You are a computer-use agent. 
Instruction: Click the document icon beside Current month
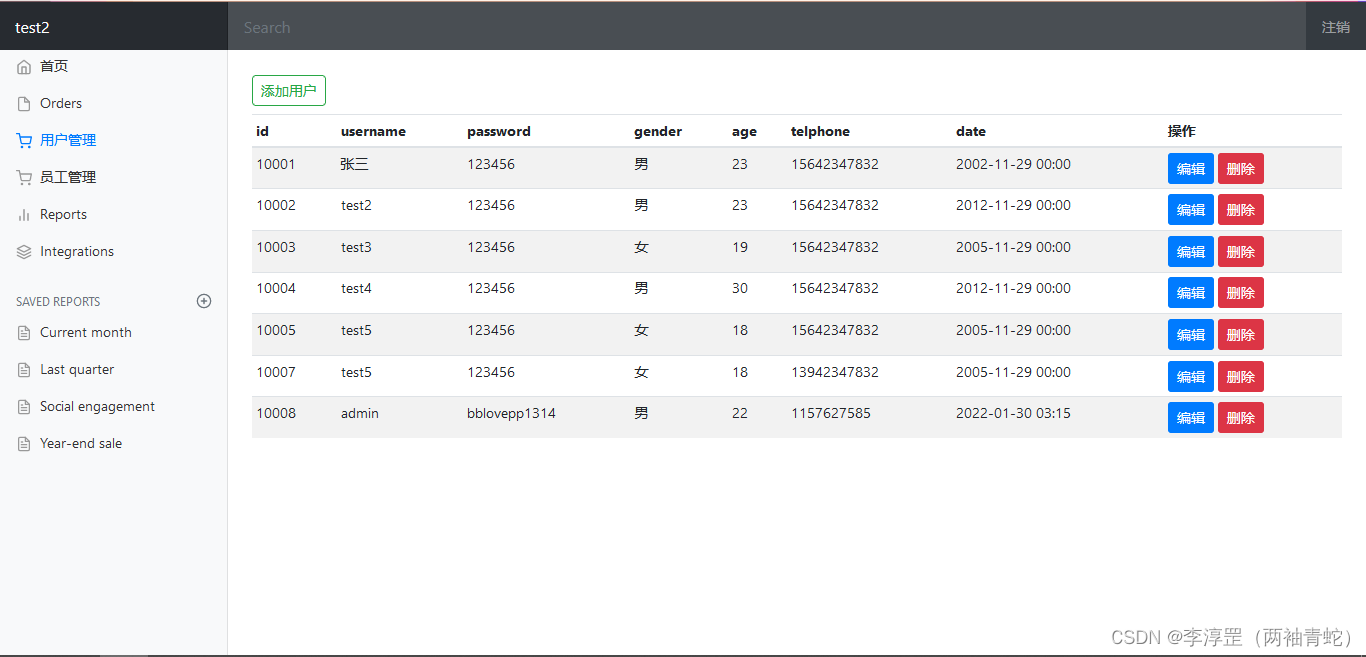click(24, 333)
